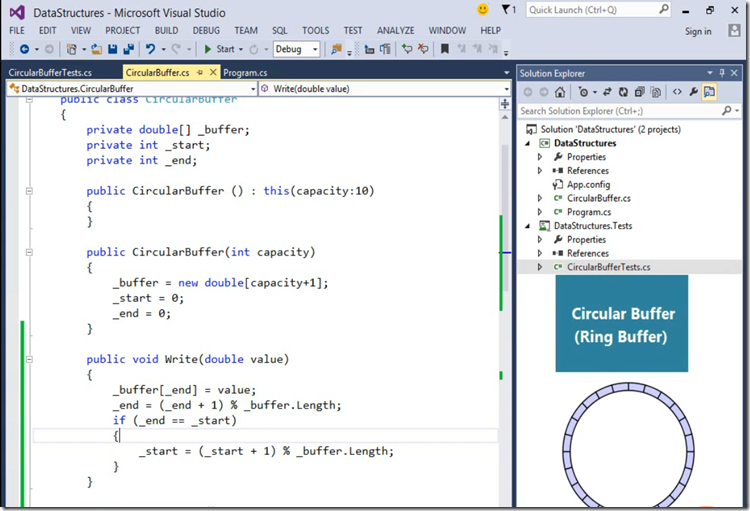Open the Debug configuration dropdown
Screen dimensions: 750x511
297,49
